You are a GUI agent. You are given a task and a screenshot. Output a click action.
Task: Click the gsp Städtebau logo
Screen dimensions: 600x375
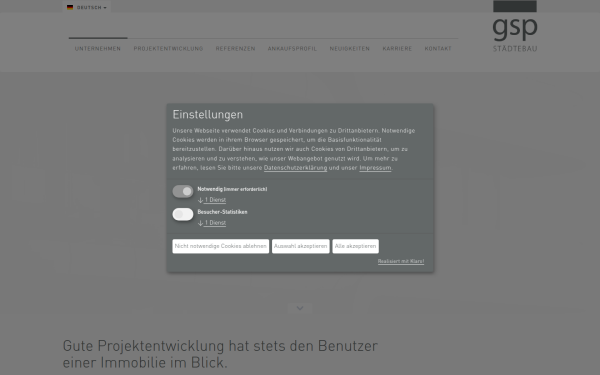[515, 26]
